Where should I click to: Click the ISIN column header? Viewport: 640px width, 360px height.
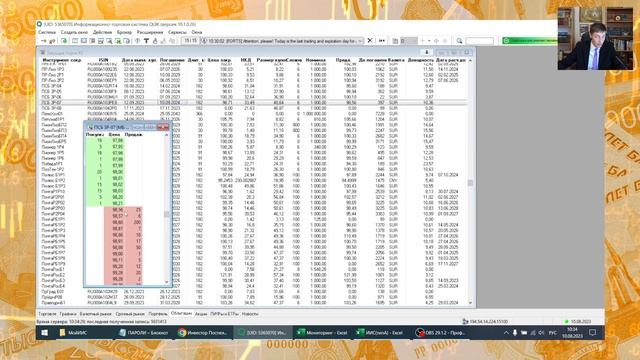click(x=103, y=60)
